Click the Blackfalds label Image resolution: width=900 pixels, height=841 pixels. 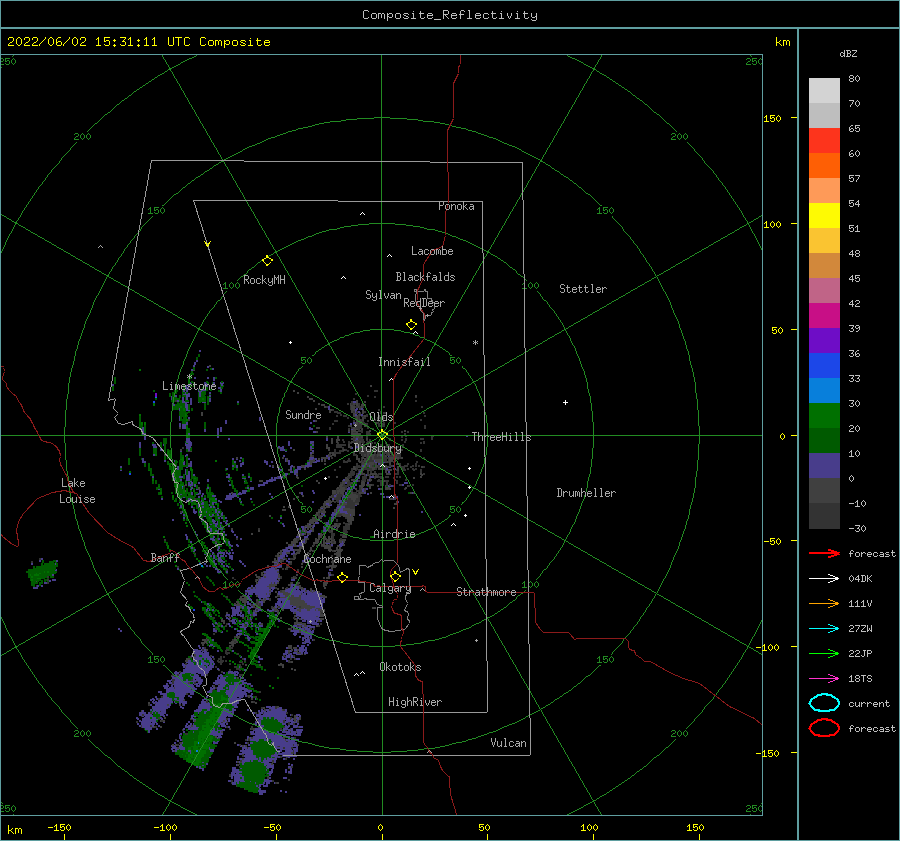coord(425,277)
